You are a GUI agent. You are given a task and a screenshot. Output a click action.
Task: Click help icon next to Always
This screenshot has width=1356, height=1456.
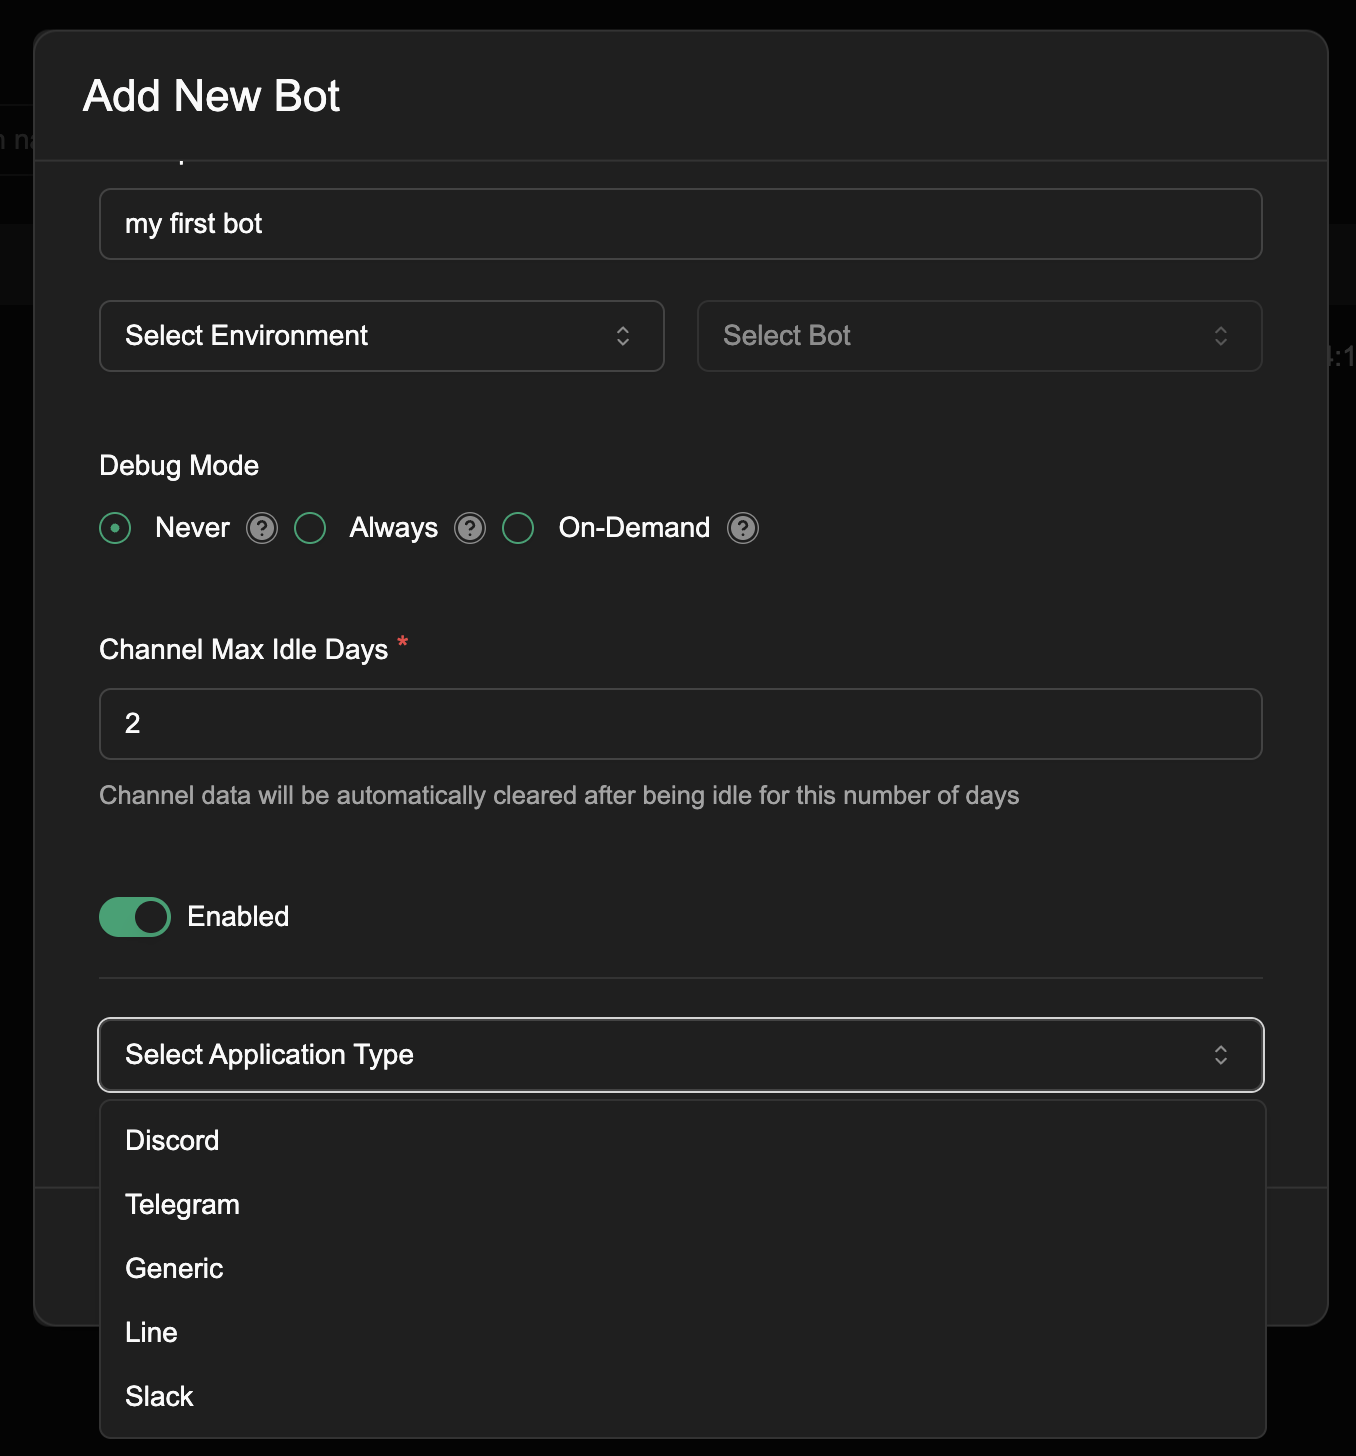(x=470, y=528)
